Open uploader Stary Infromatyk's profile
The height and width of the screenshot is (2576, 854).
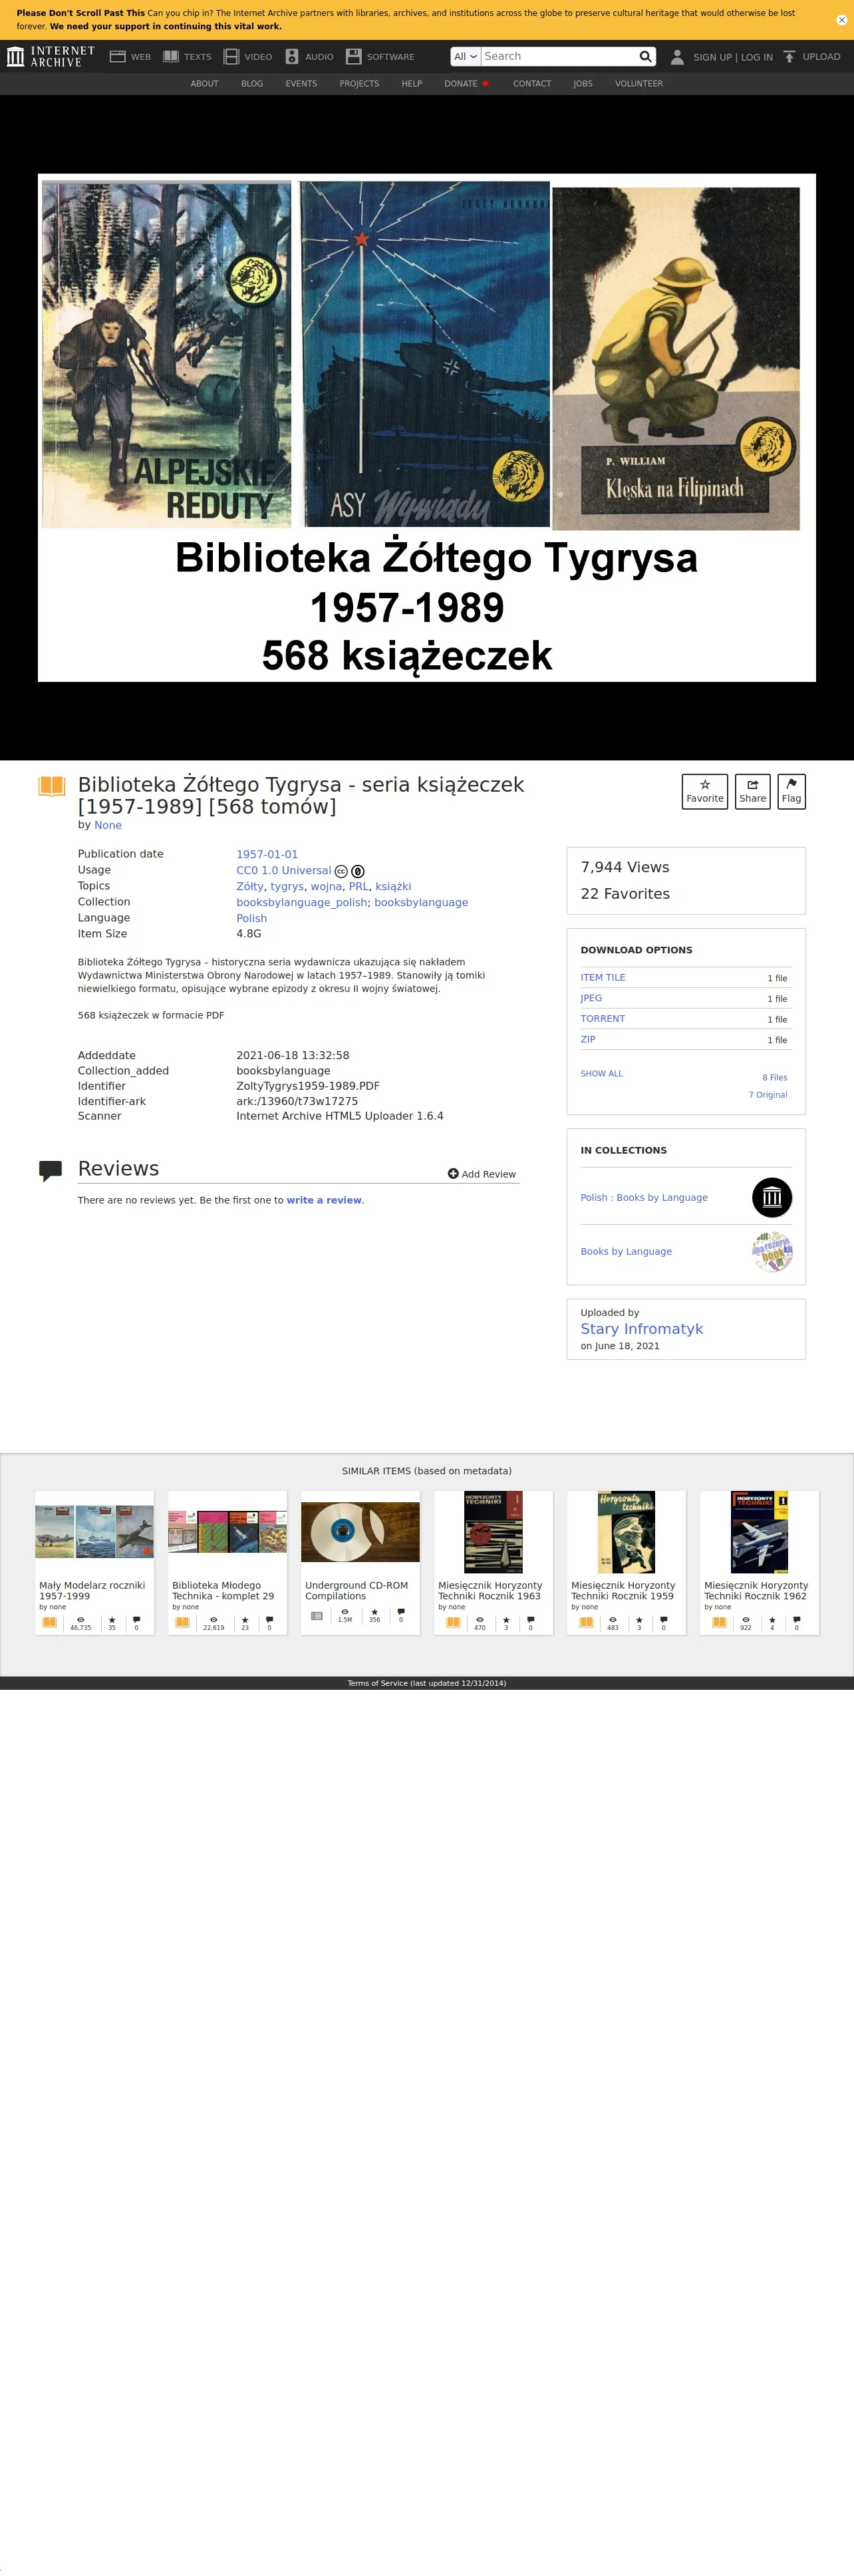[x=642, y=1329]
